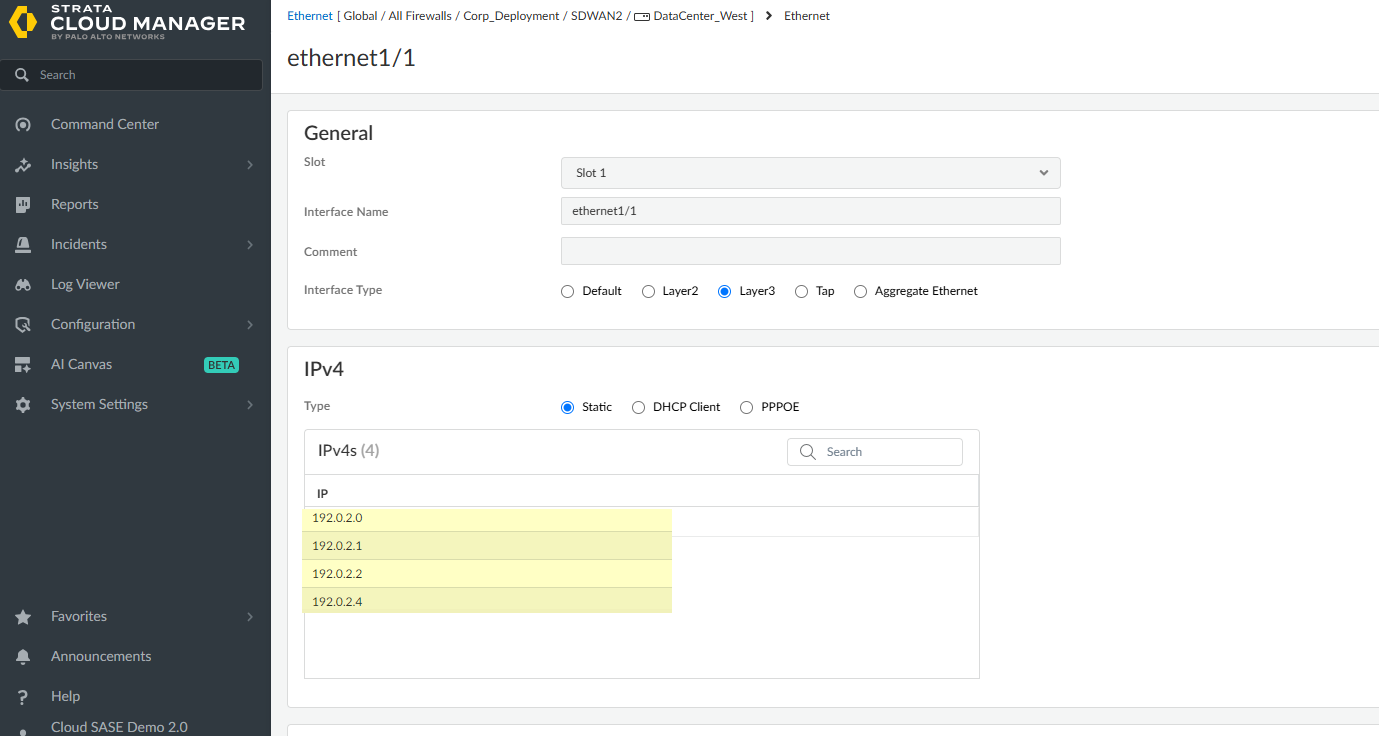Open Cloud SASE Demo 2.0 tenant menu

pyautogui.click(x=119, y=727)
